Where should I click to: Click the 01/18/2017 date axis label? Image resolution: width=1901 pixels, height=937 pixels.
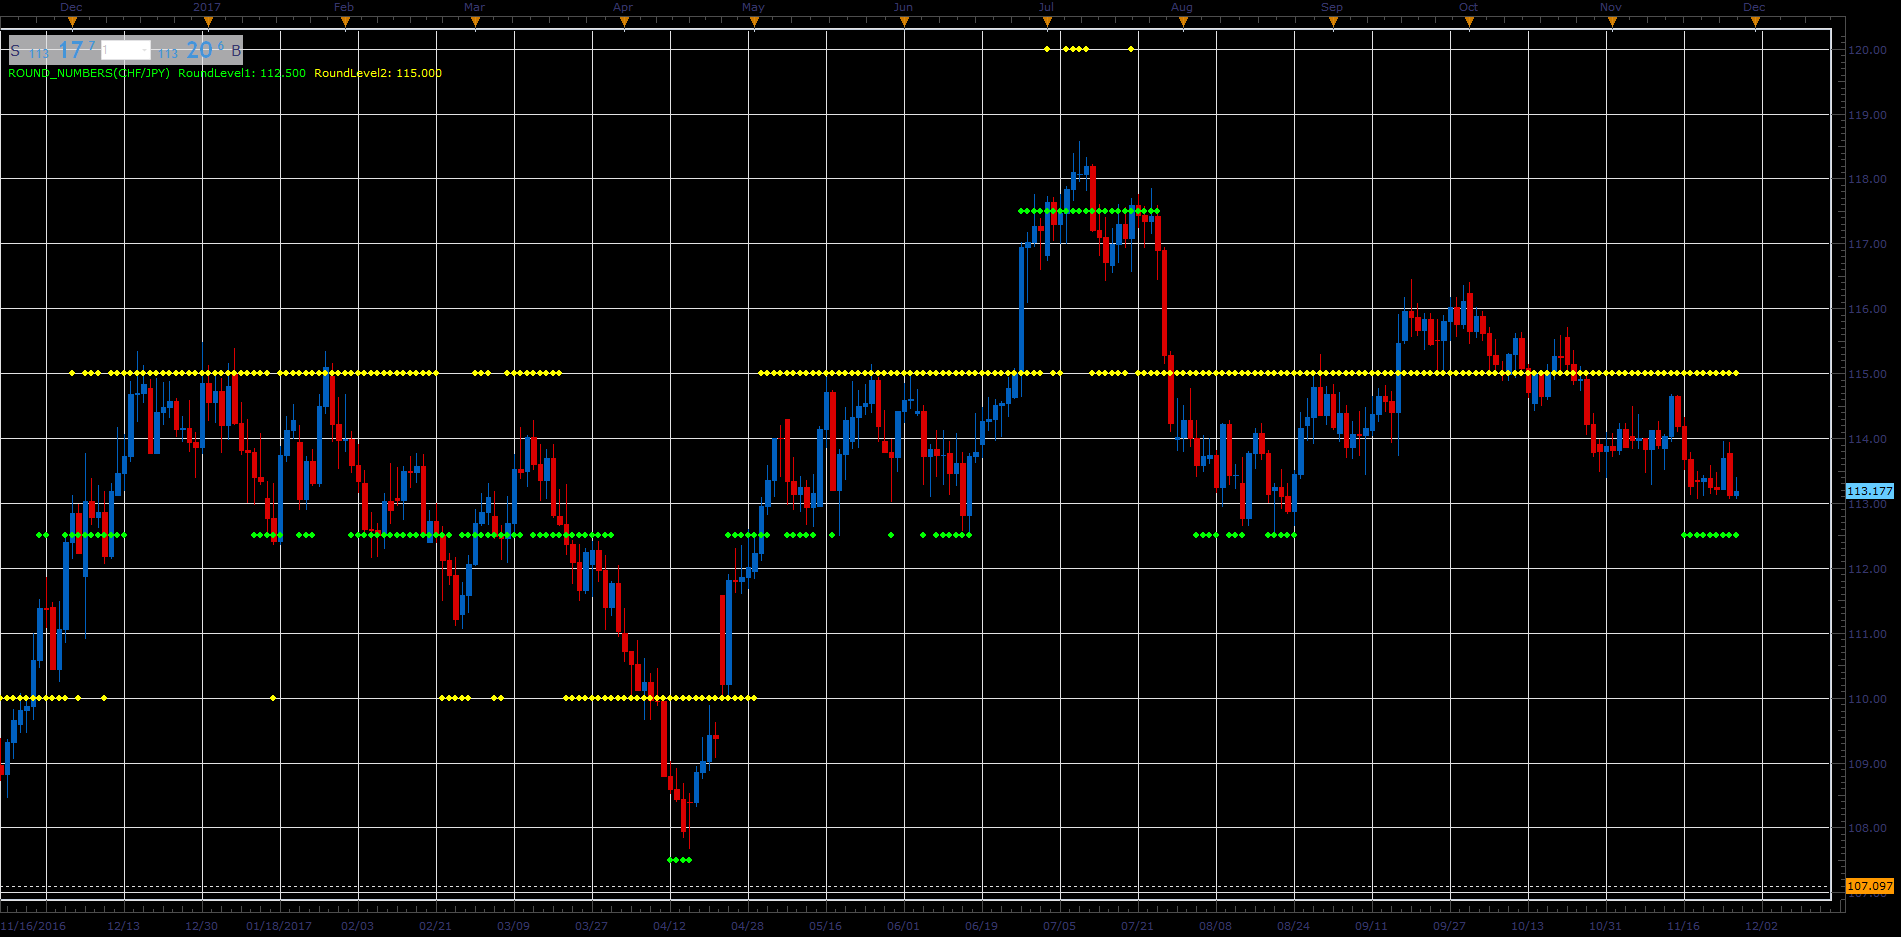(x=279, y=926)
